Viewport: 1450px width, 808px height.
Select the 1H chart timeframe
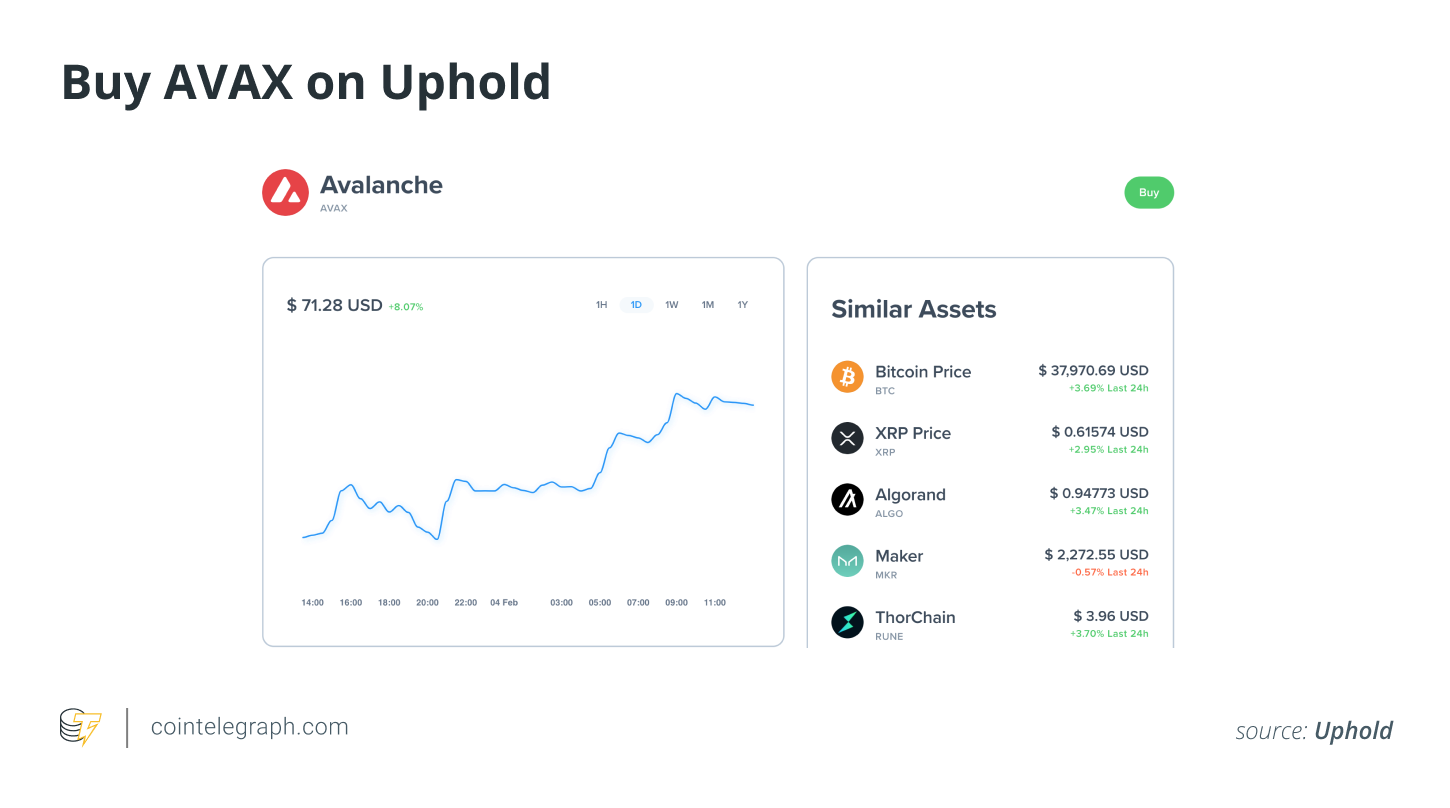coord(601,305)
